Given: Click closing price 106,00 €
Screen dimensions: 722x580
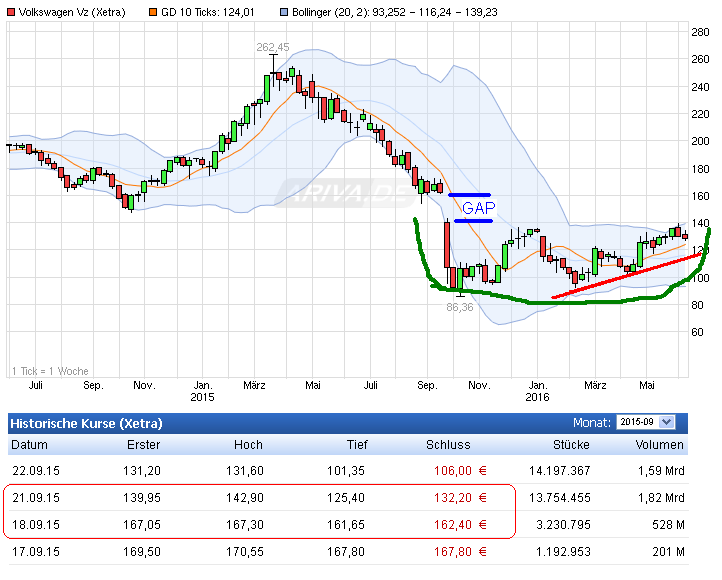Looking at the screenshot, I should [460, 471].
